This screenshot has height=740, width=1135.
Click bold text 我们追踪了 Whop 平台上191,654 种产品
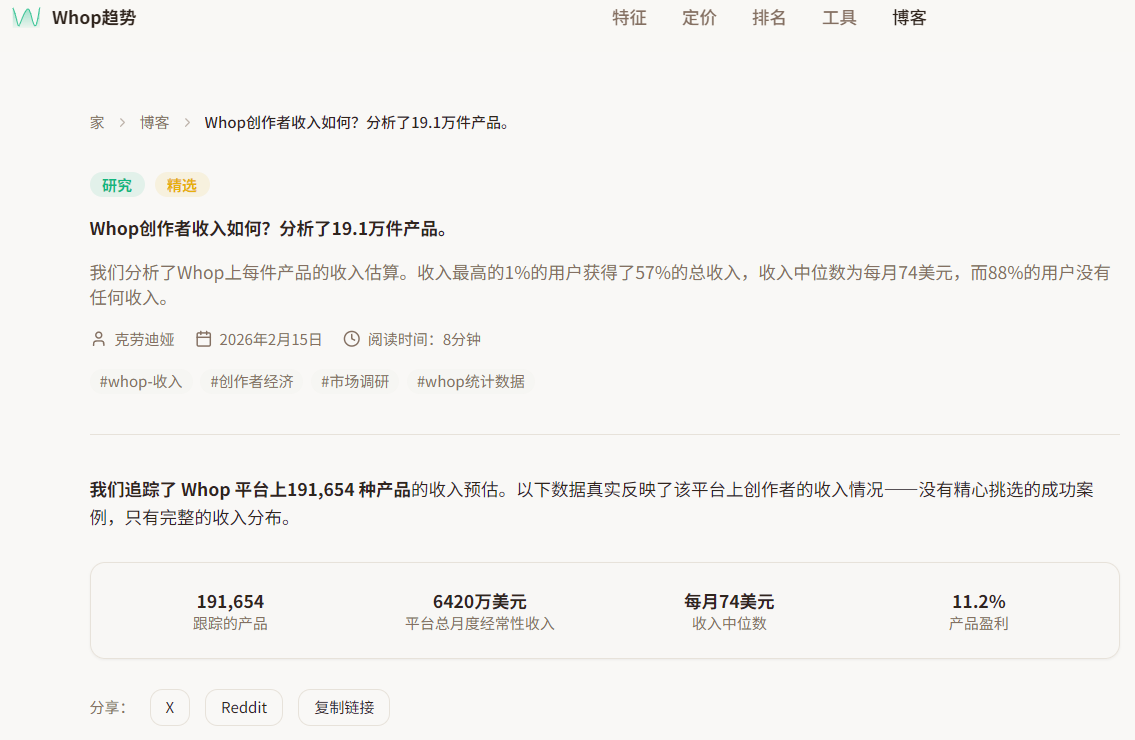(x=250, y=489)
